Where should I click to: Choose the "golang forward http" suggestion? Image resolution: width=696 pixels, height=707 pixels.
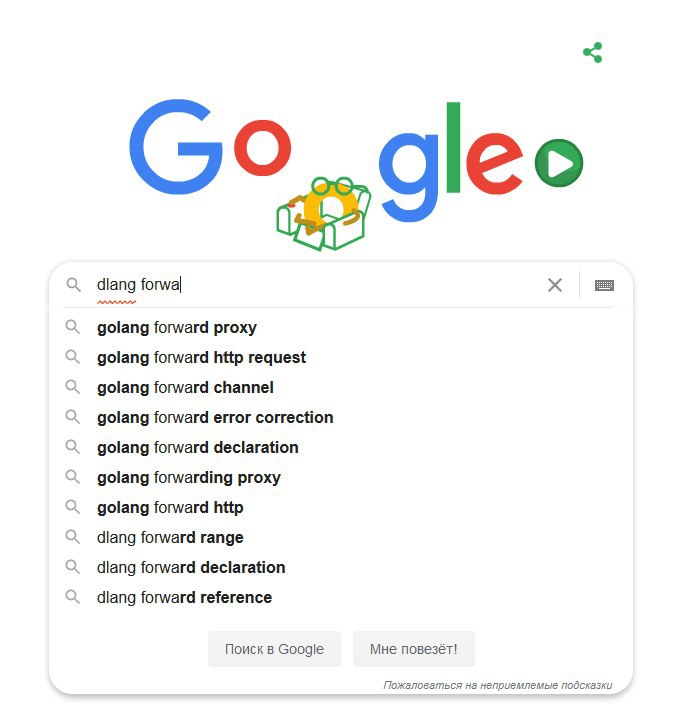[x=170, y=507]
